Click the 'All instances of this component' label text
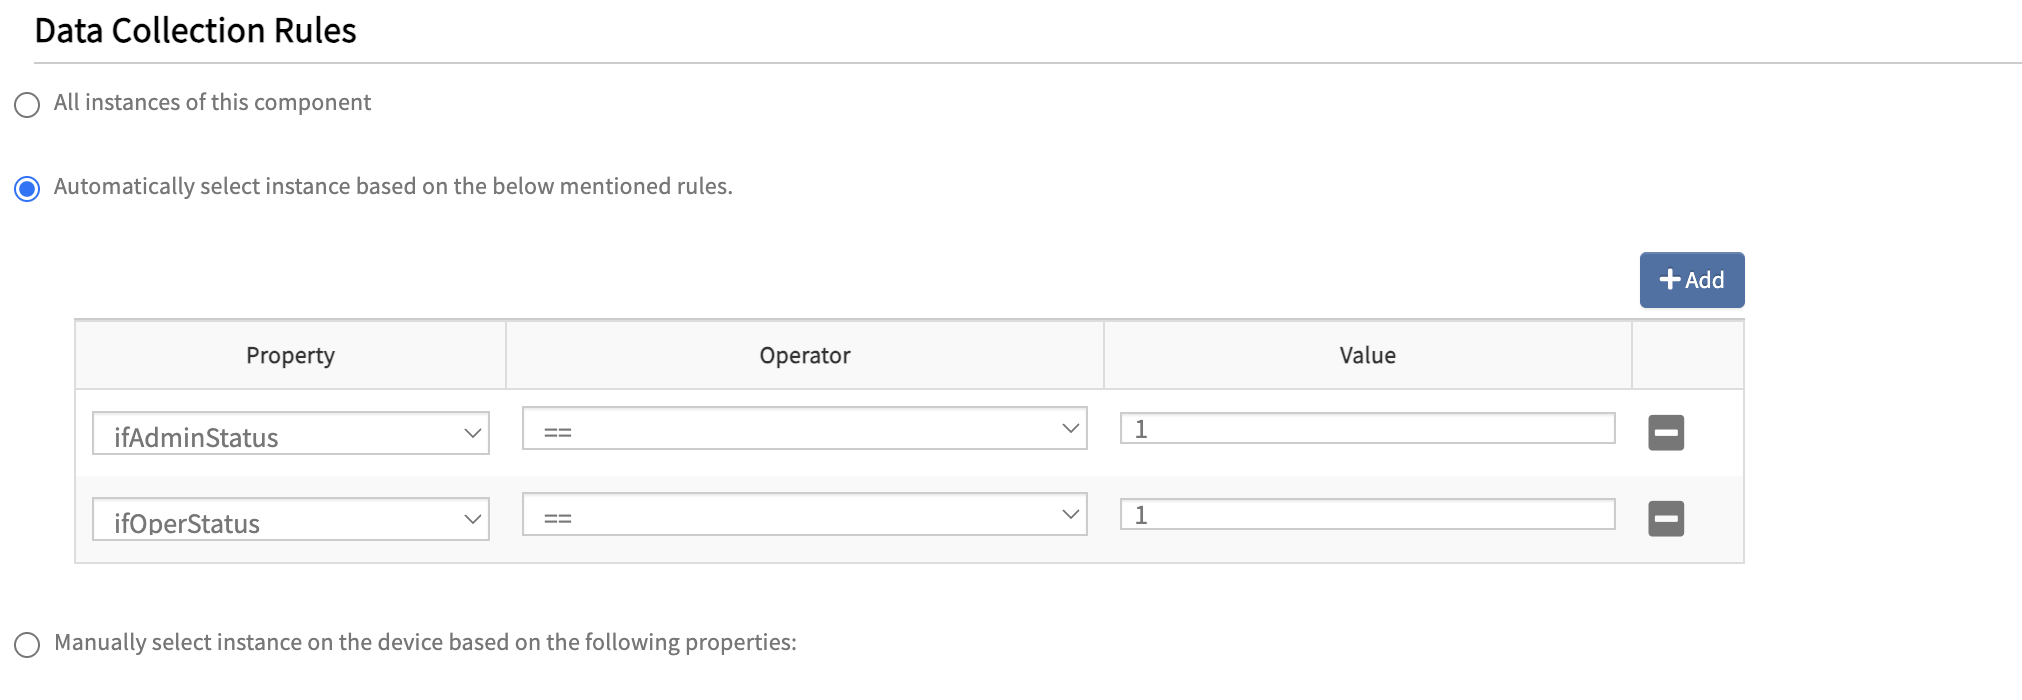 (212, 103)
